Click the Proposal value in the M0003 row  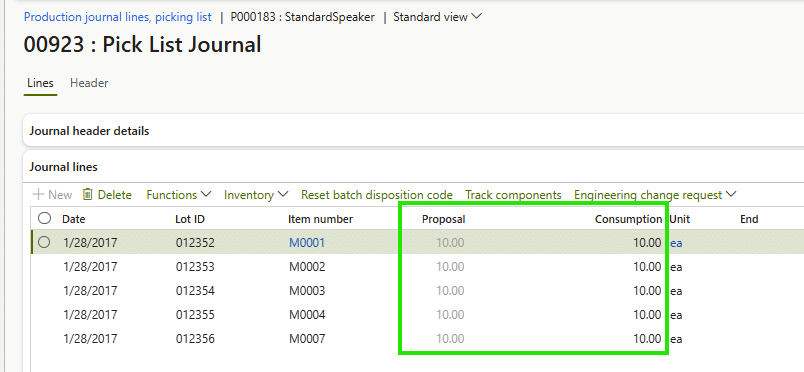coord(450,291)
